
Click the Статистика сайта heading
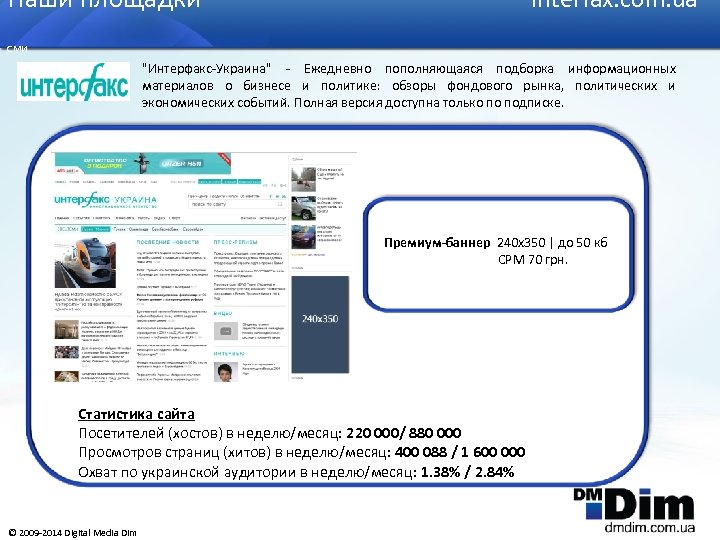click(x=136, y=414)
